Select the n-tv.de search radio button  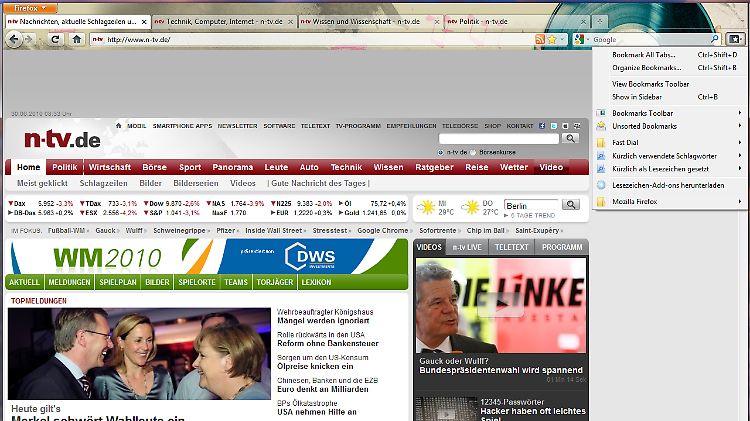(x=438, y=152)
